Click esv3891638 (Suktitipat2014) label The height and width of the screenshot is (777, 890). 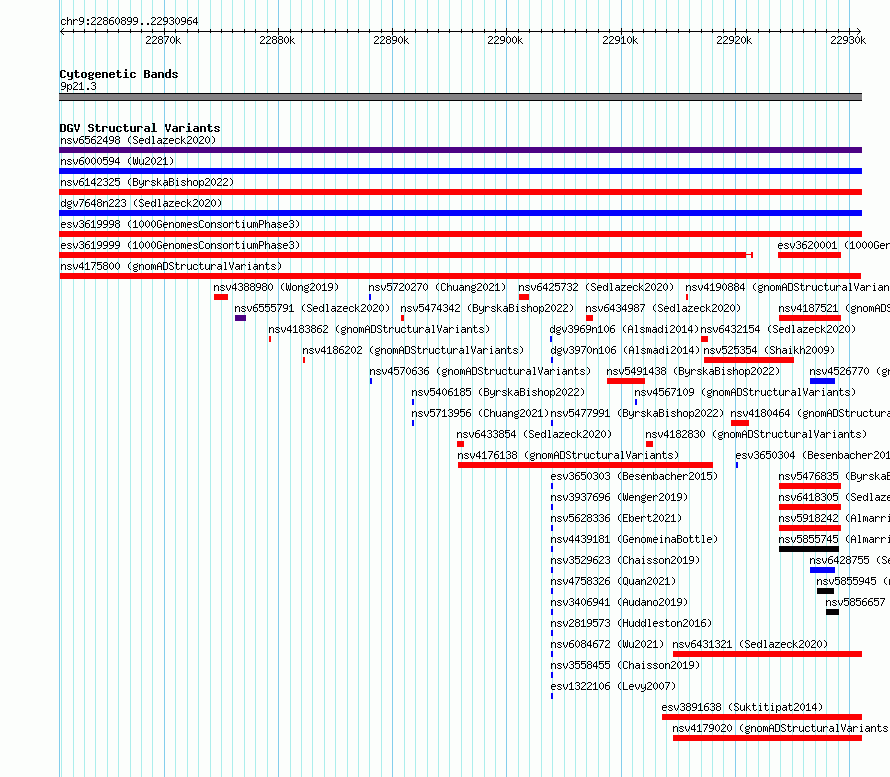pos(742,707)
